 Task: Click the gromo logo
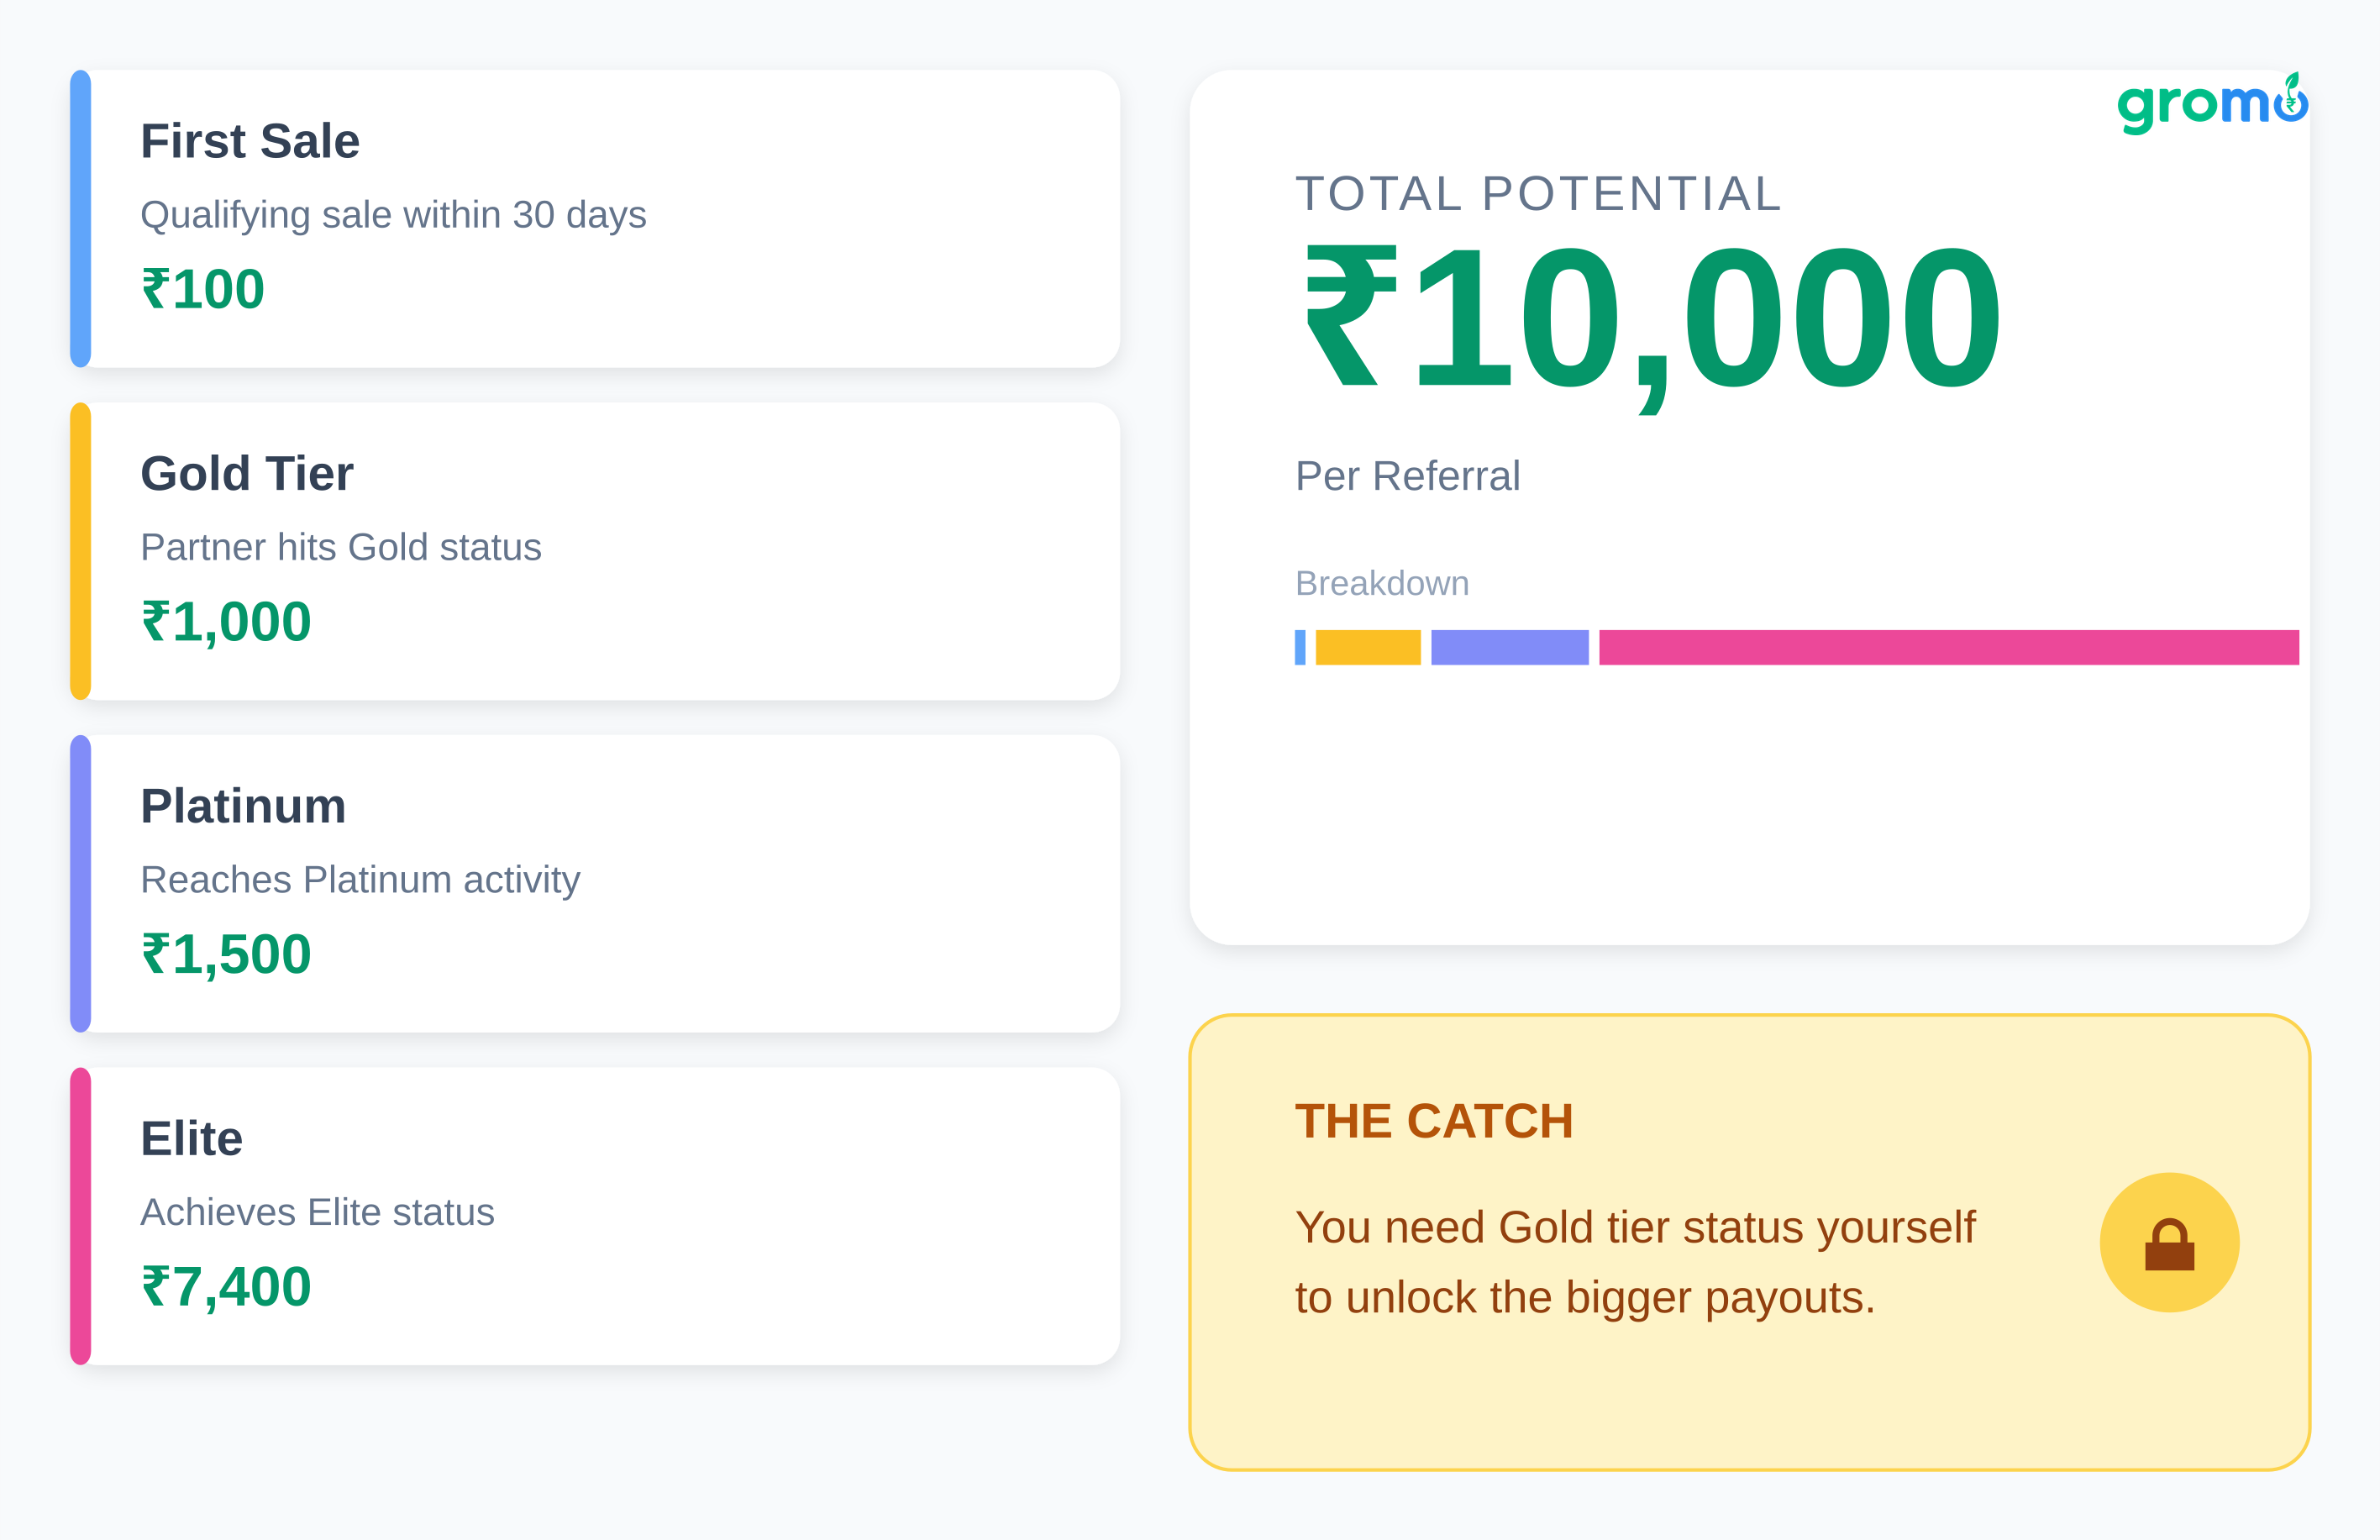2211,104
